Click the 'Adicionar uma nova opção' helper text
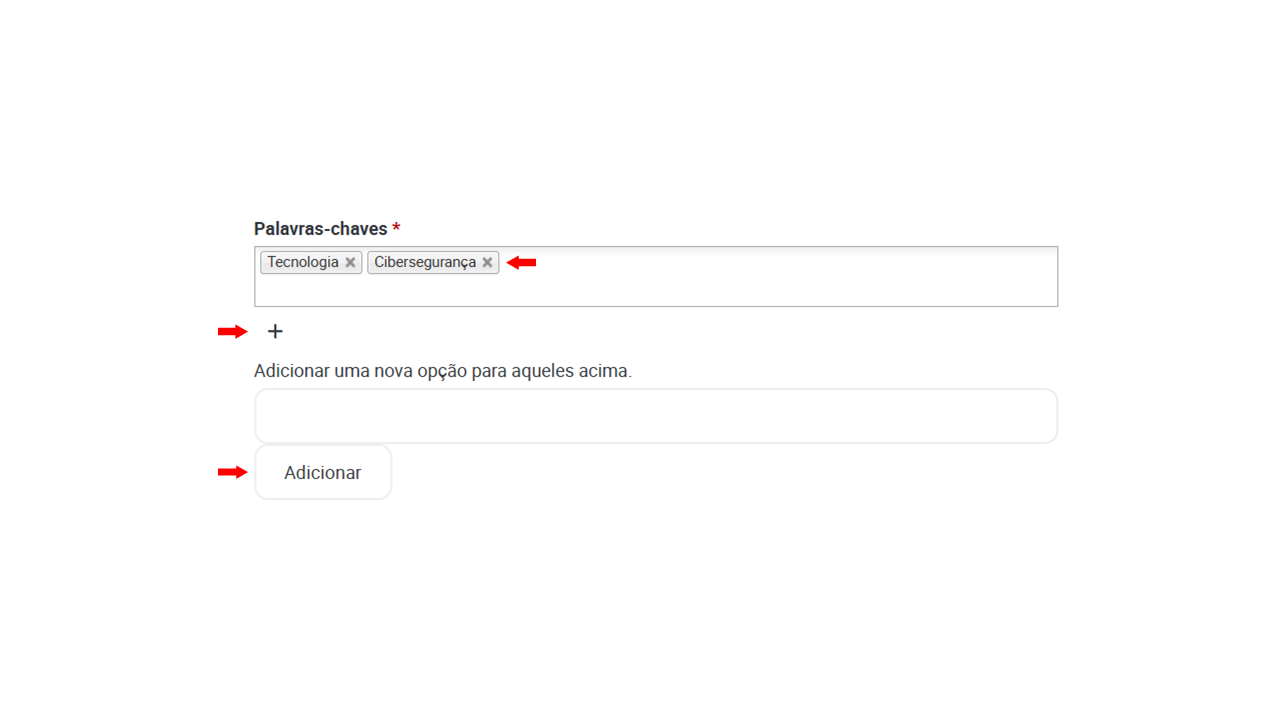This screenshot has width=1280, height=720. coord(443,371)
